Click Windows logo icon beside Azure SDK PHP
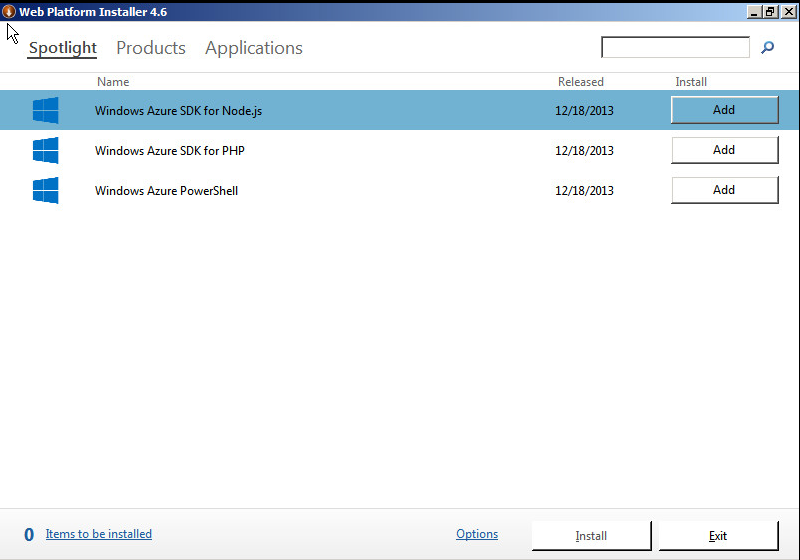 click(x=45, y=150)
